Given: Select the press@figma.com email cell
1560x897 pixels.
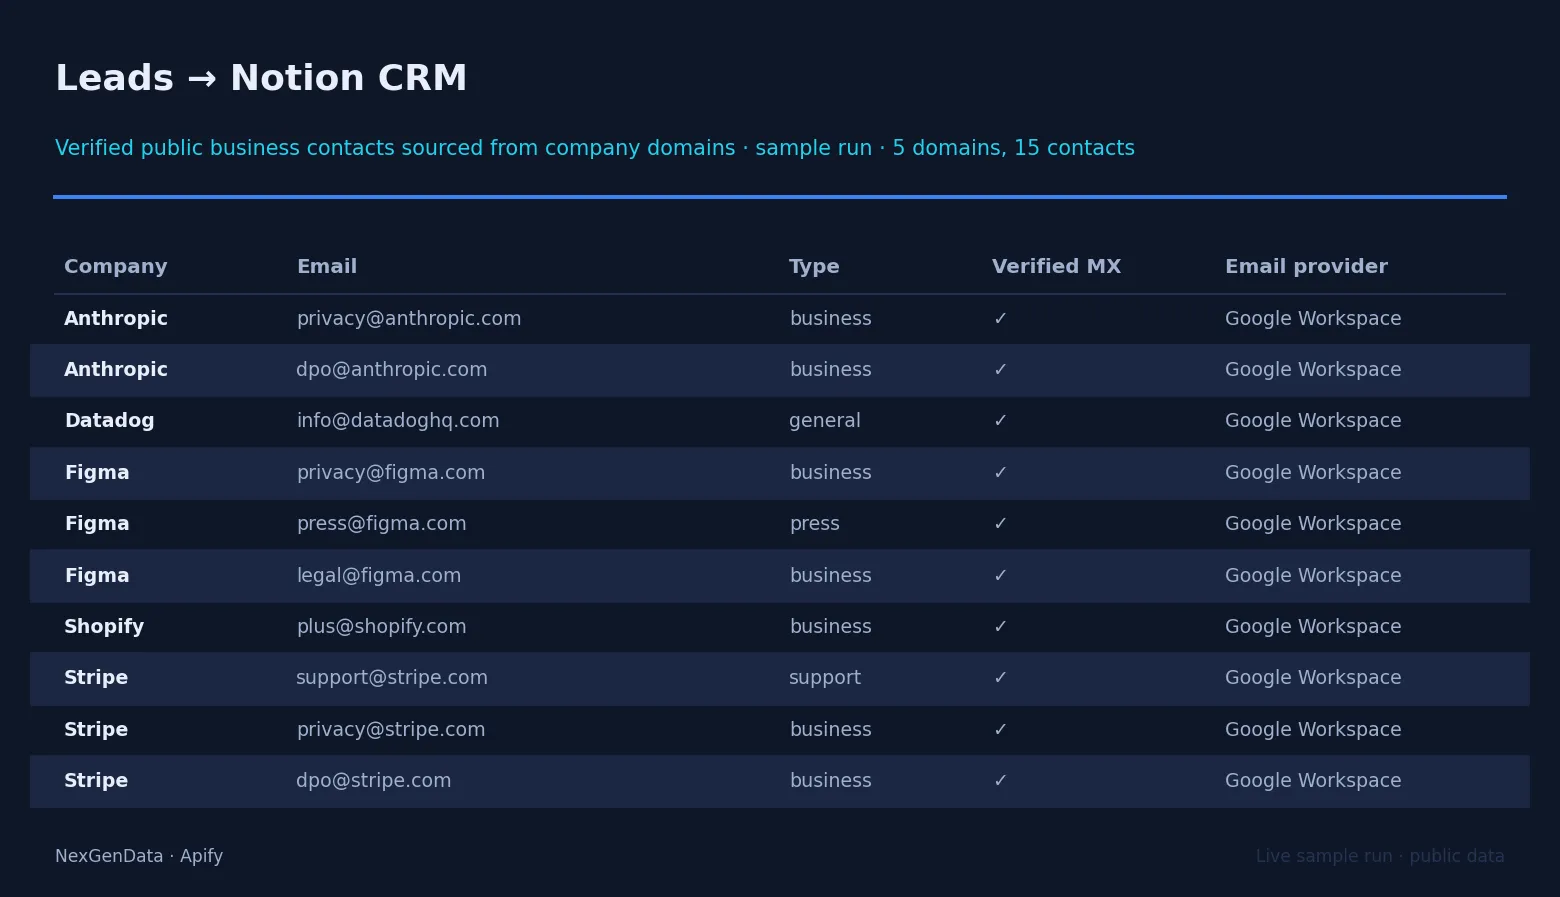Looking at the screenshot, I should 382,524.
